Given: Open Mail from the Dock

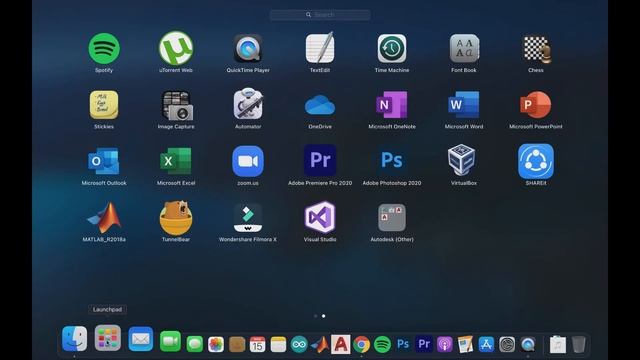Looking at the screenshot, I should click(141, 339).
